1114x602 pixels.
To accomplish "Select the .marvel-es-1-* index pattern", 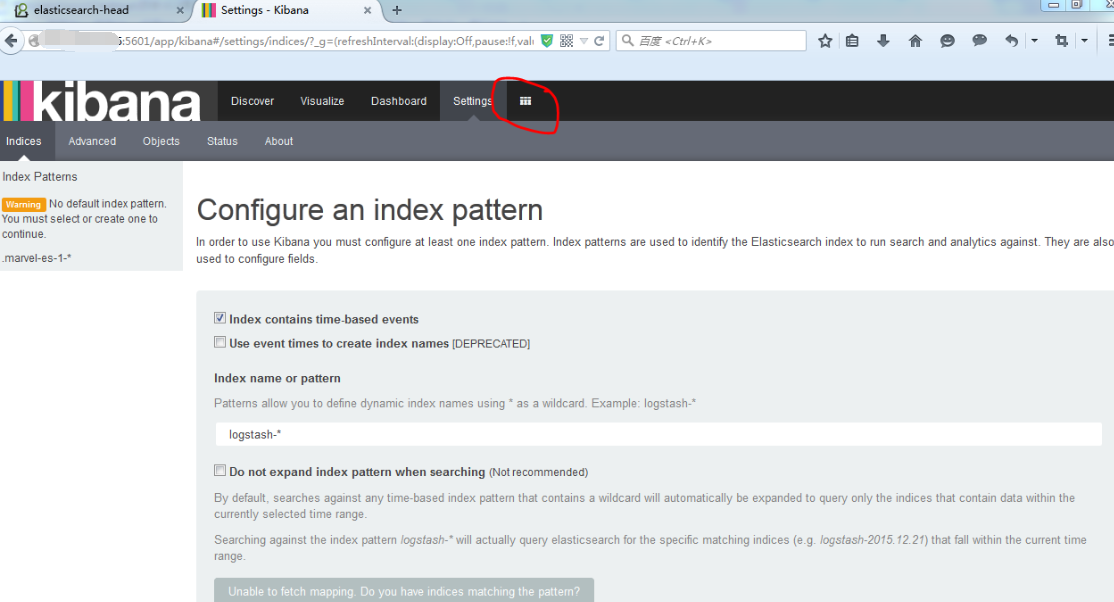I will click(x=37, y=258).
